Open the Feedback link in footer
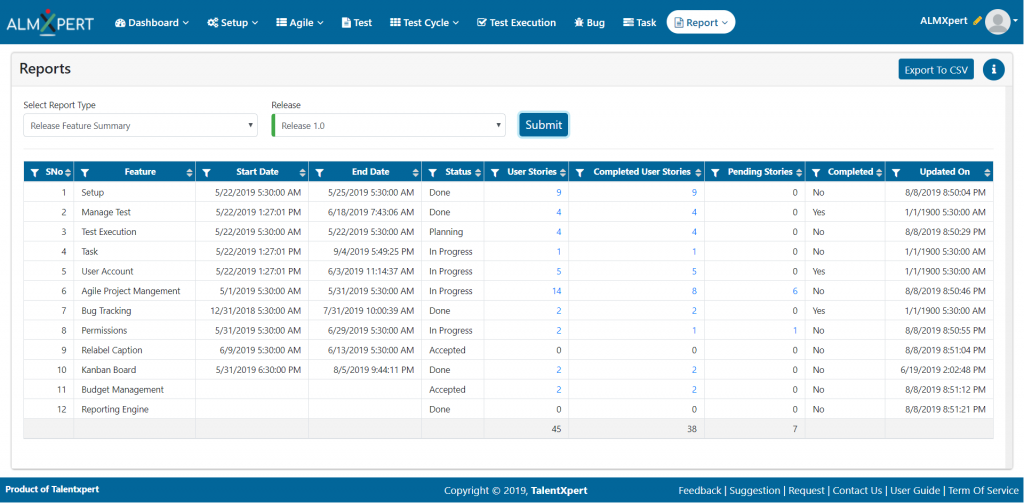 (699, 490)
